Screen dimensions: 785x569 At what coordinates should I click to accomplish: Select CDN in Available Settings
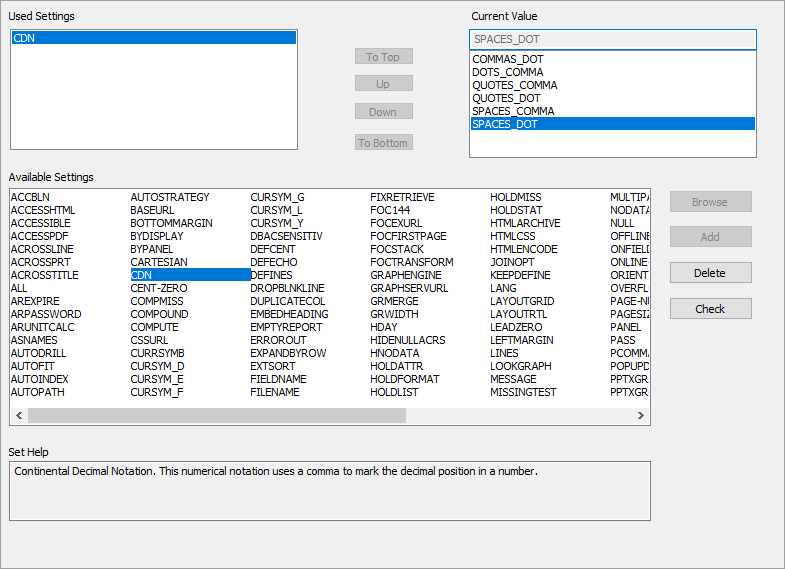pyautogui.click(x=190, y=275)
